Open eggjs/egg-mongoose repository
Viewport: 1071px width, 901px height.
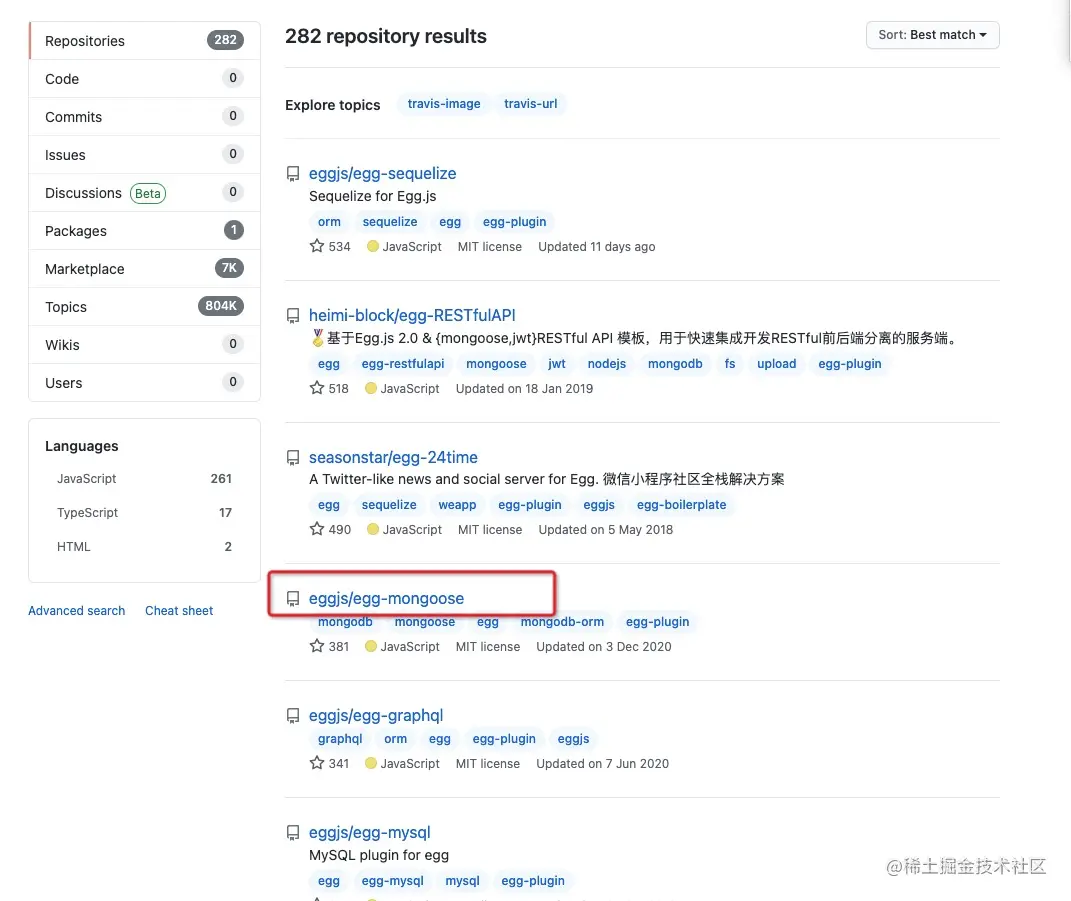(387, 598)
